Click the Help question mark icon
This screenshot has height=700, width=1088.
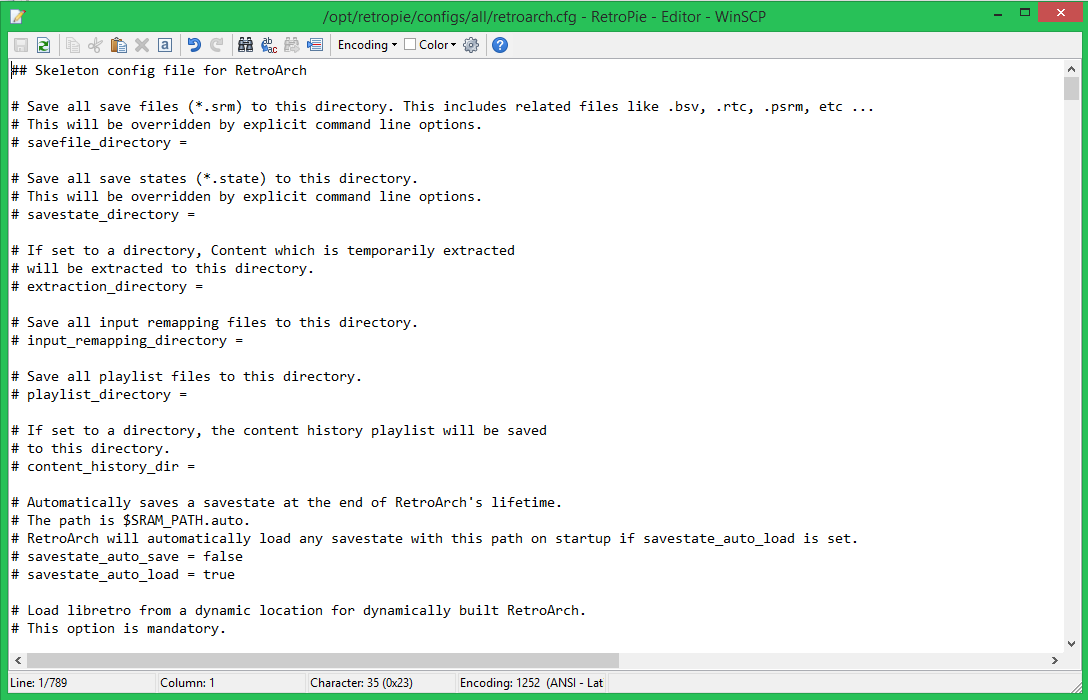(x=499, y=45)
